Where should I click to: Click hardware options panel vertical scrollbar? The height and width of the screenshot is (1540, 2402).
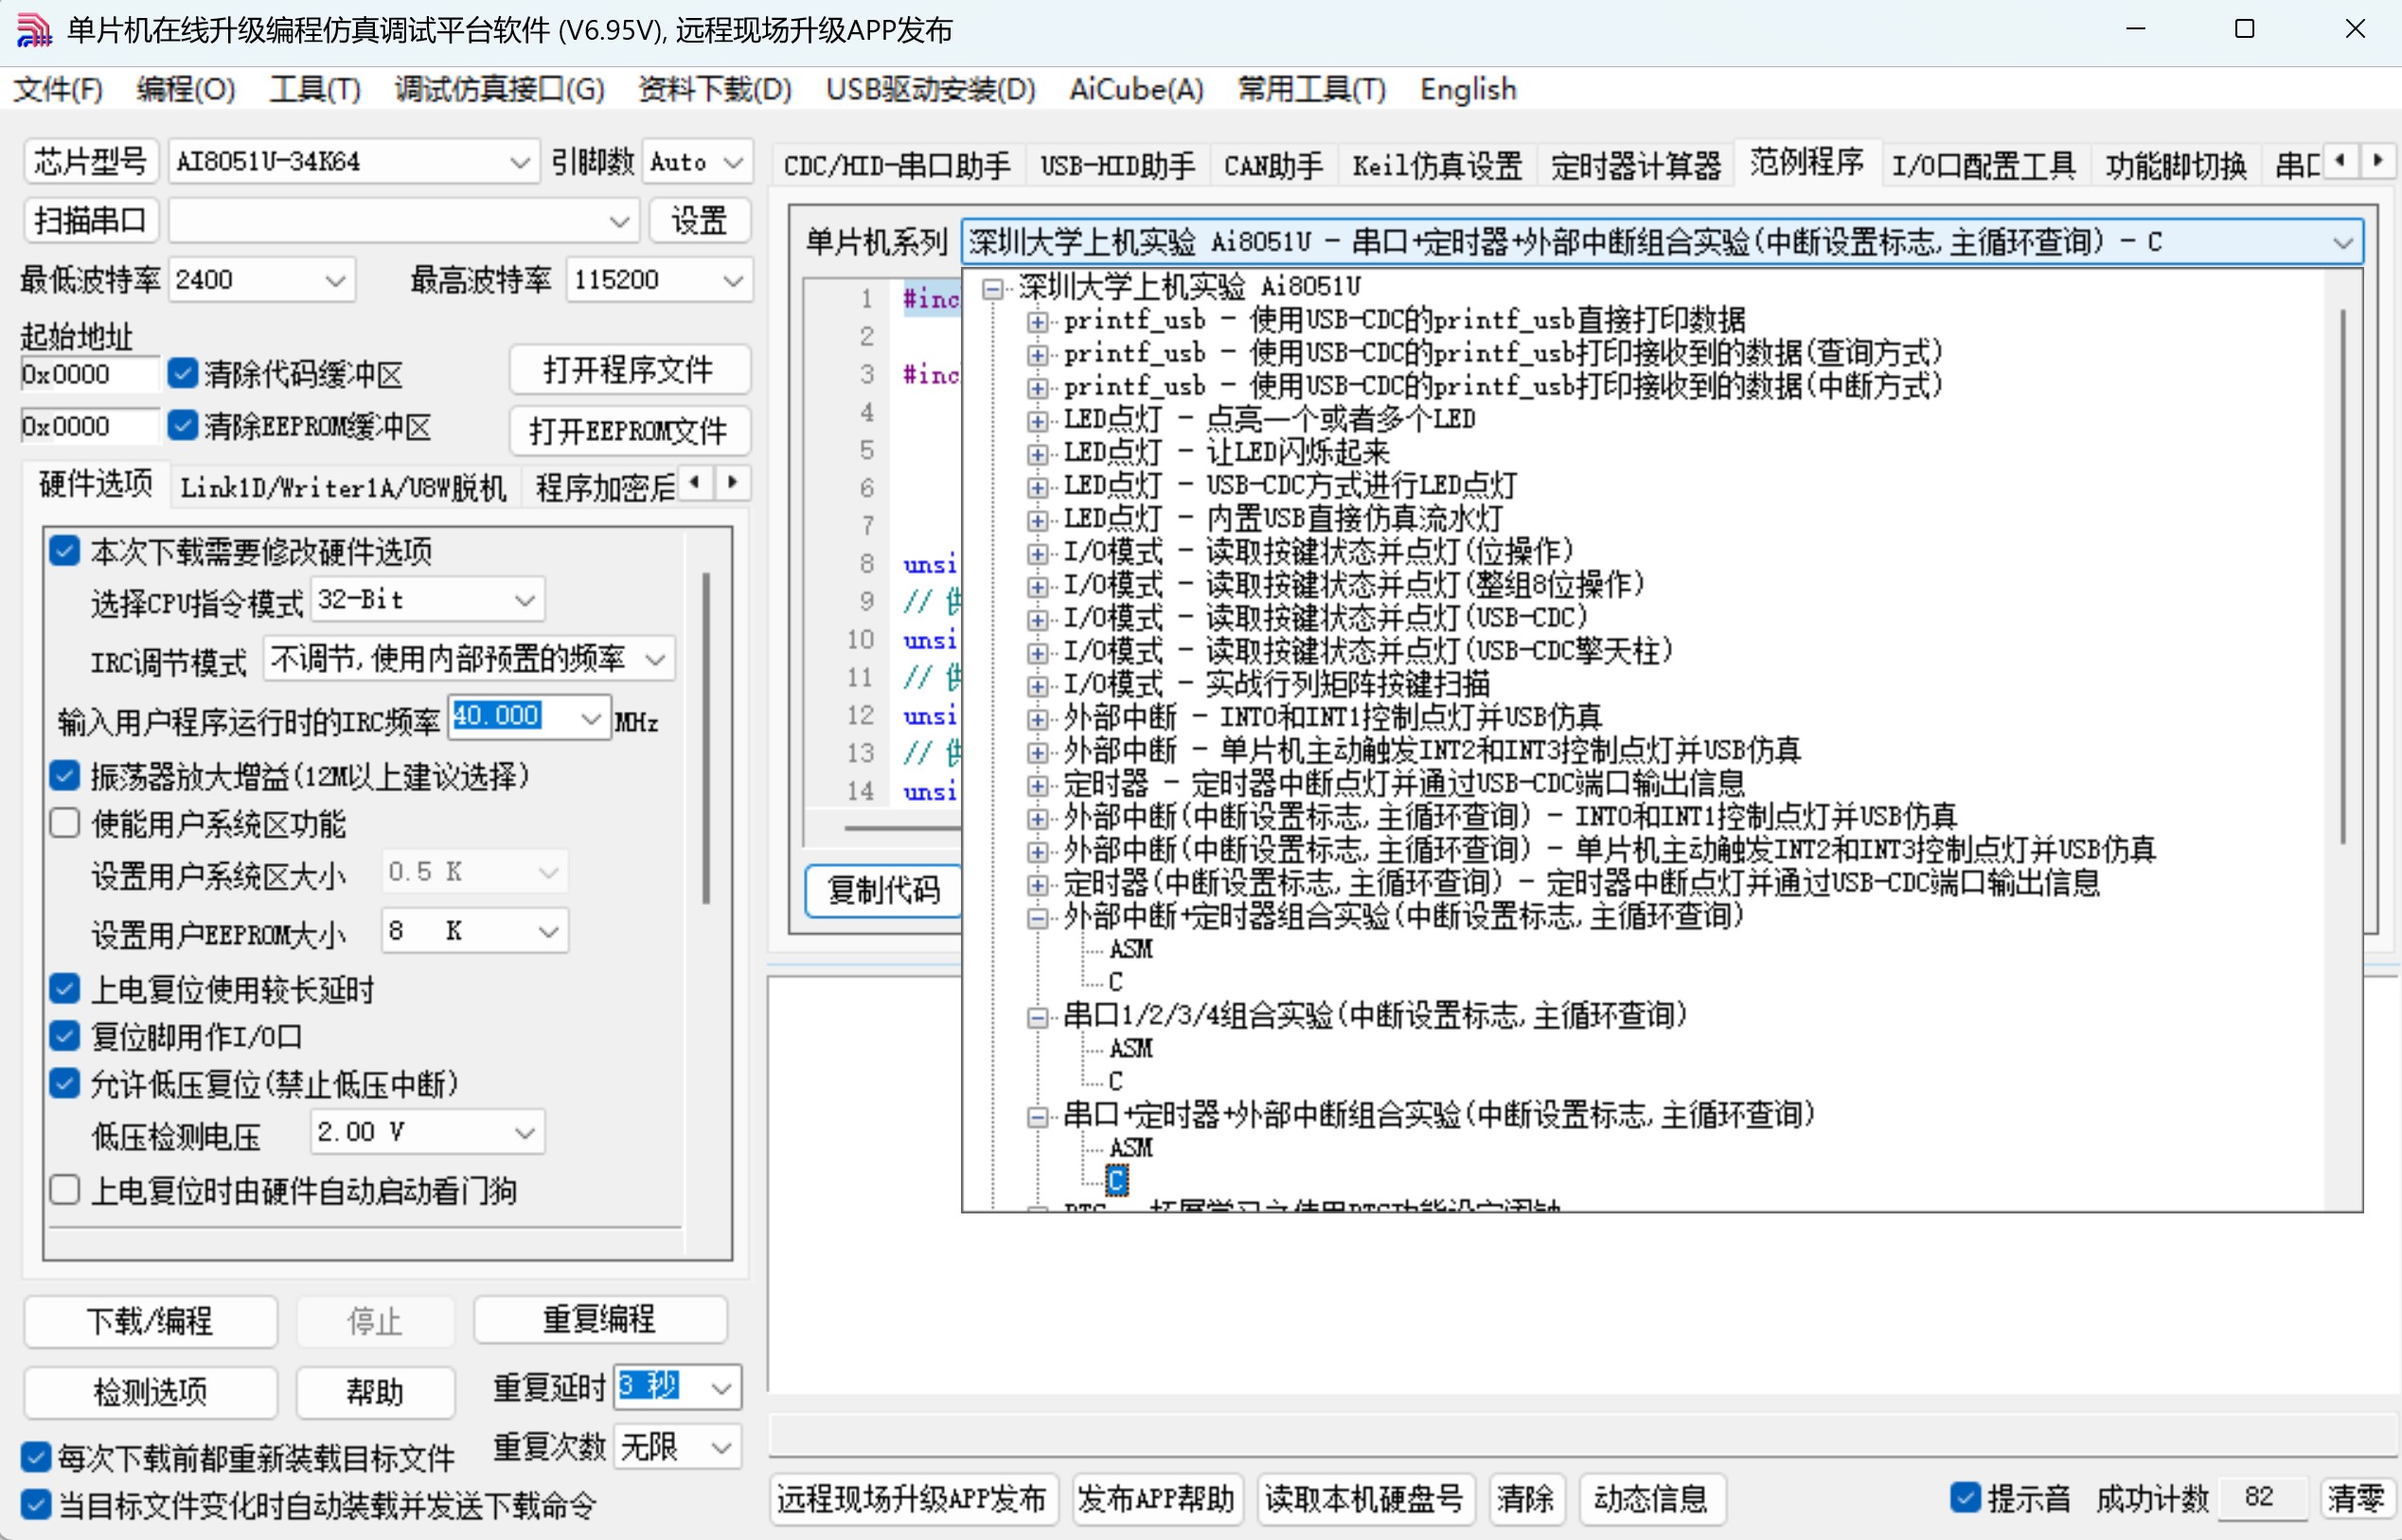click(707, 738)
